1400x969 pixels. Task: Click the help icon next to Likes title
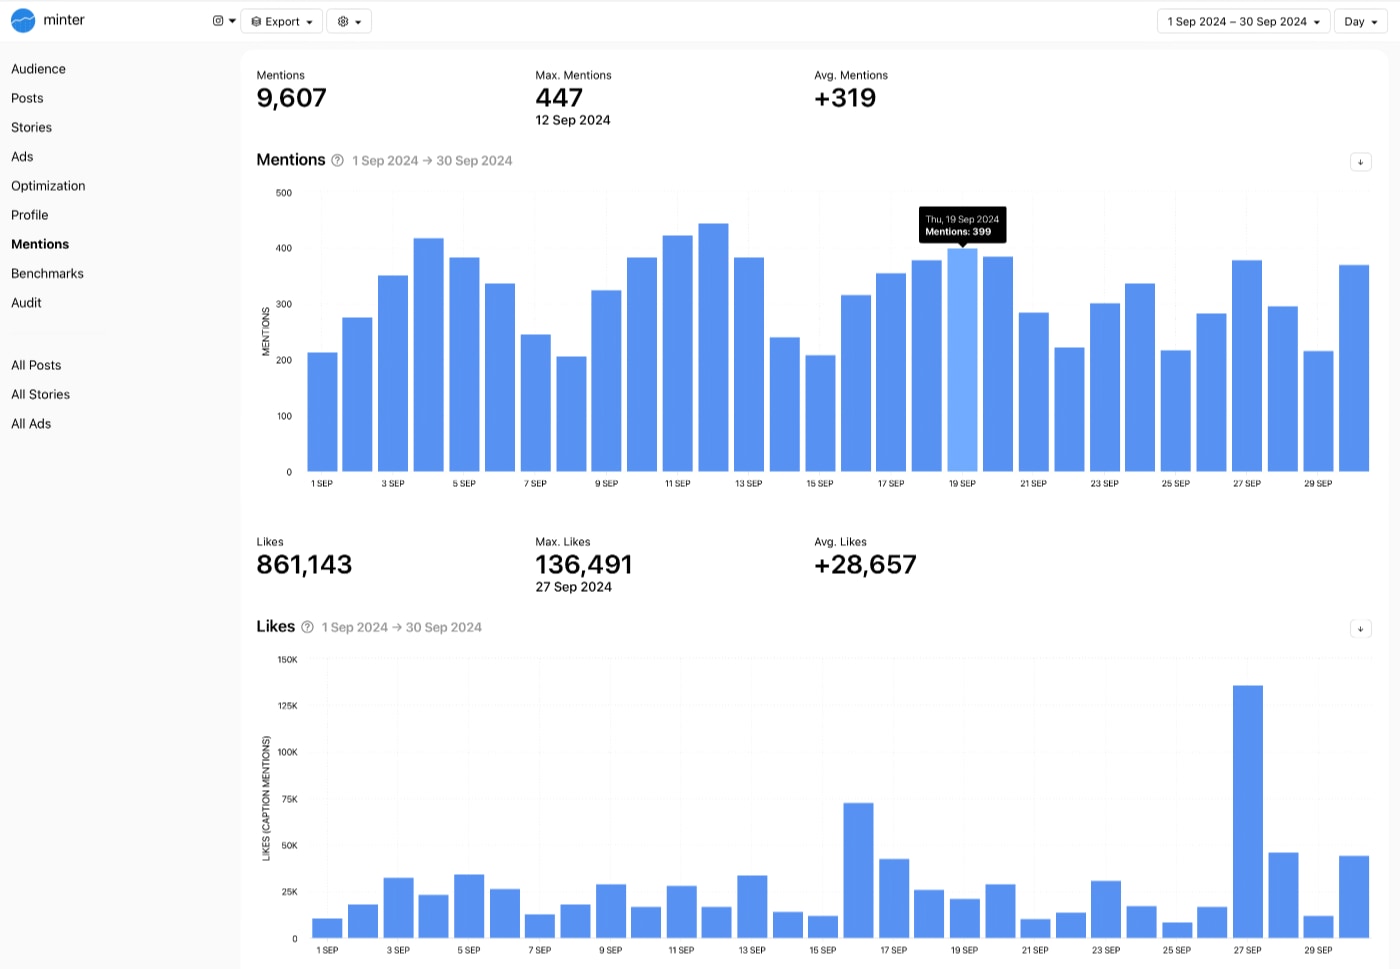point(307,627)
